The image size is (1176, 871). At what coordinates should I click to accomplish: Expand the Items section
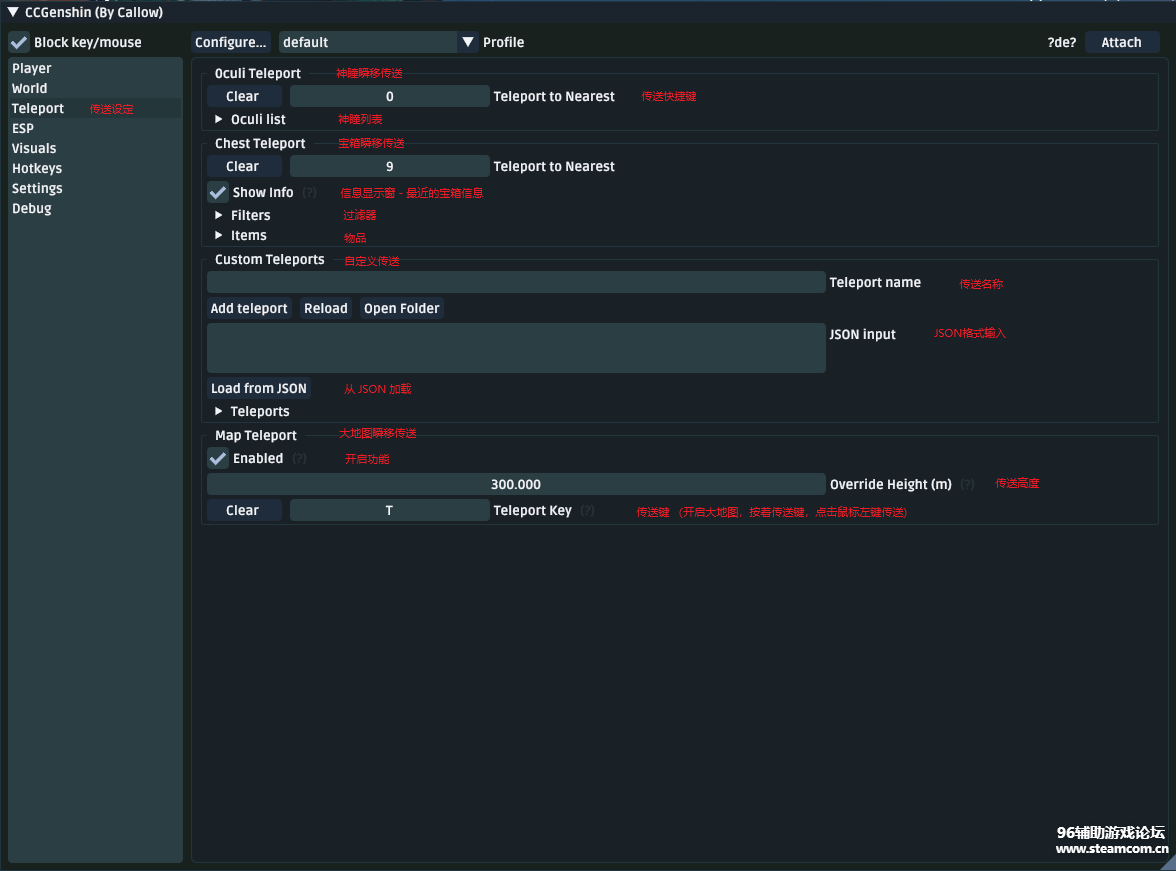click(x=219, y=235)
